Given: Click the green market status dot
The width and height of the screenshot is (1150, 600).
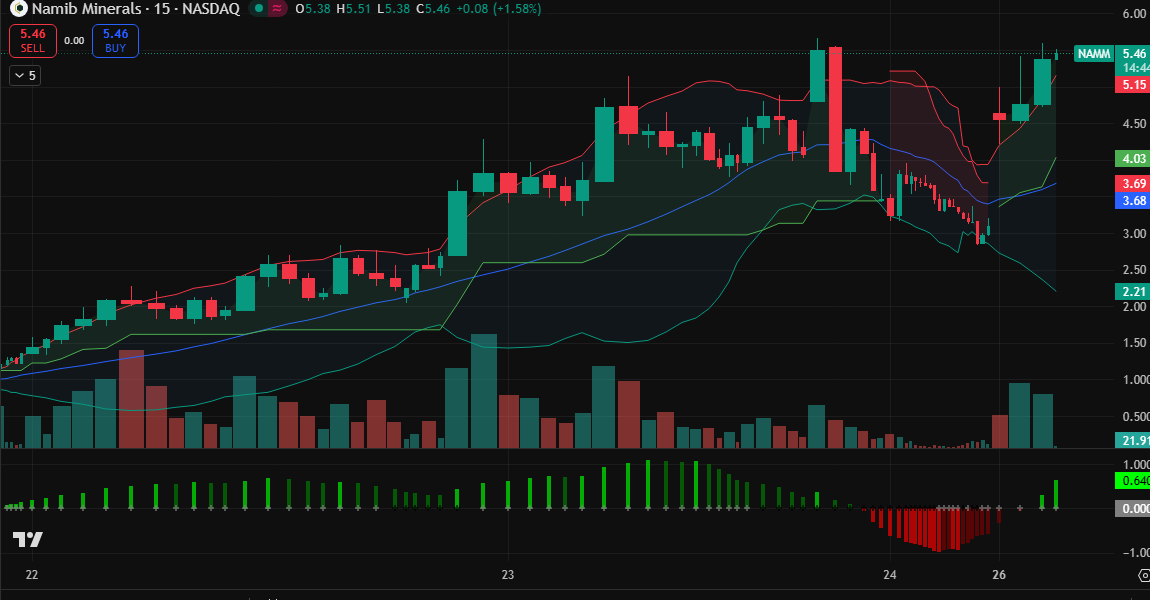Looking at the screenshot, I should pos(258,9).
